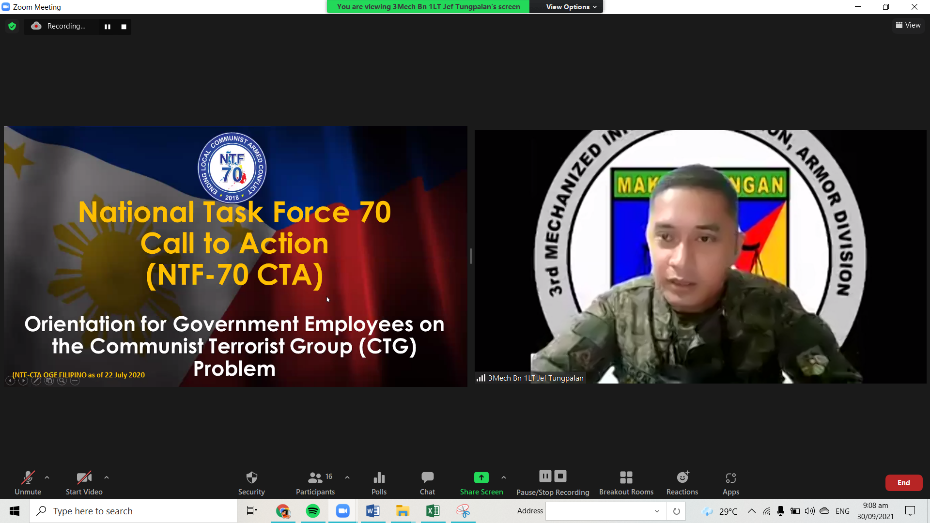The image size is (930, 523).
Task: Show hidden system tray icons
Action: [751, 511]
